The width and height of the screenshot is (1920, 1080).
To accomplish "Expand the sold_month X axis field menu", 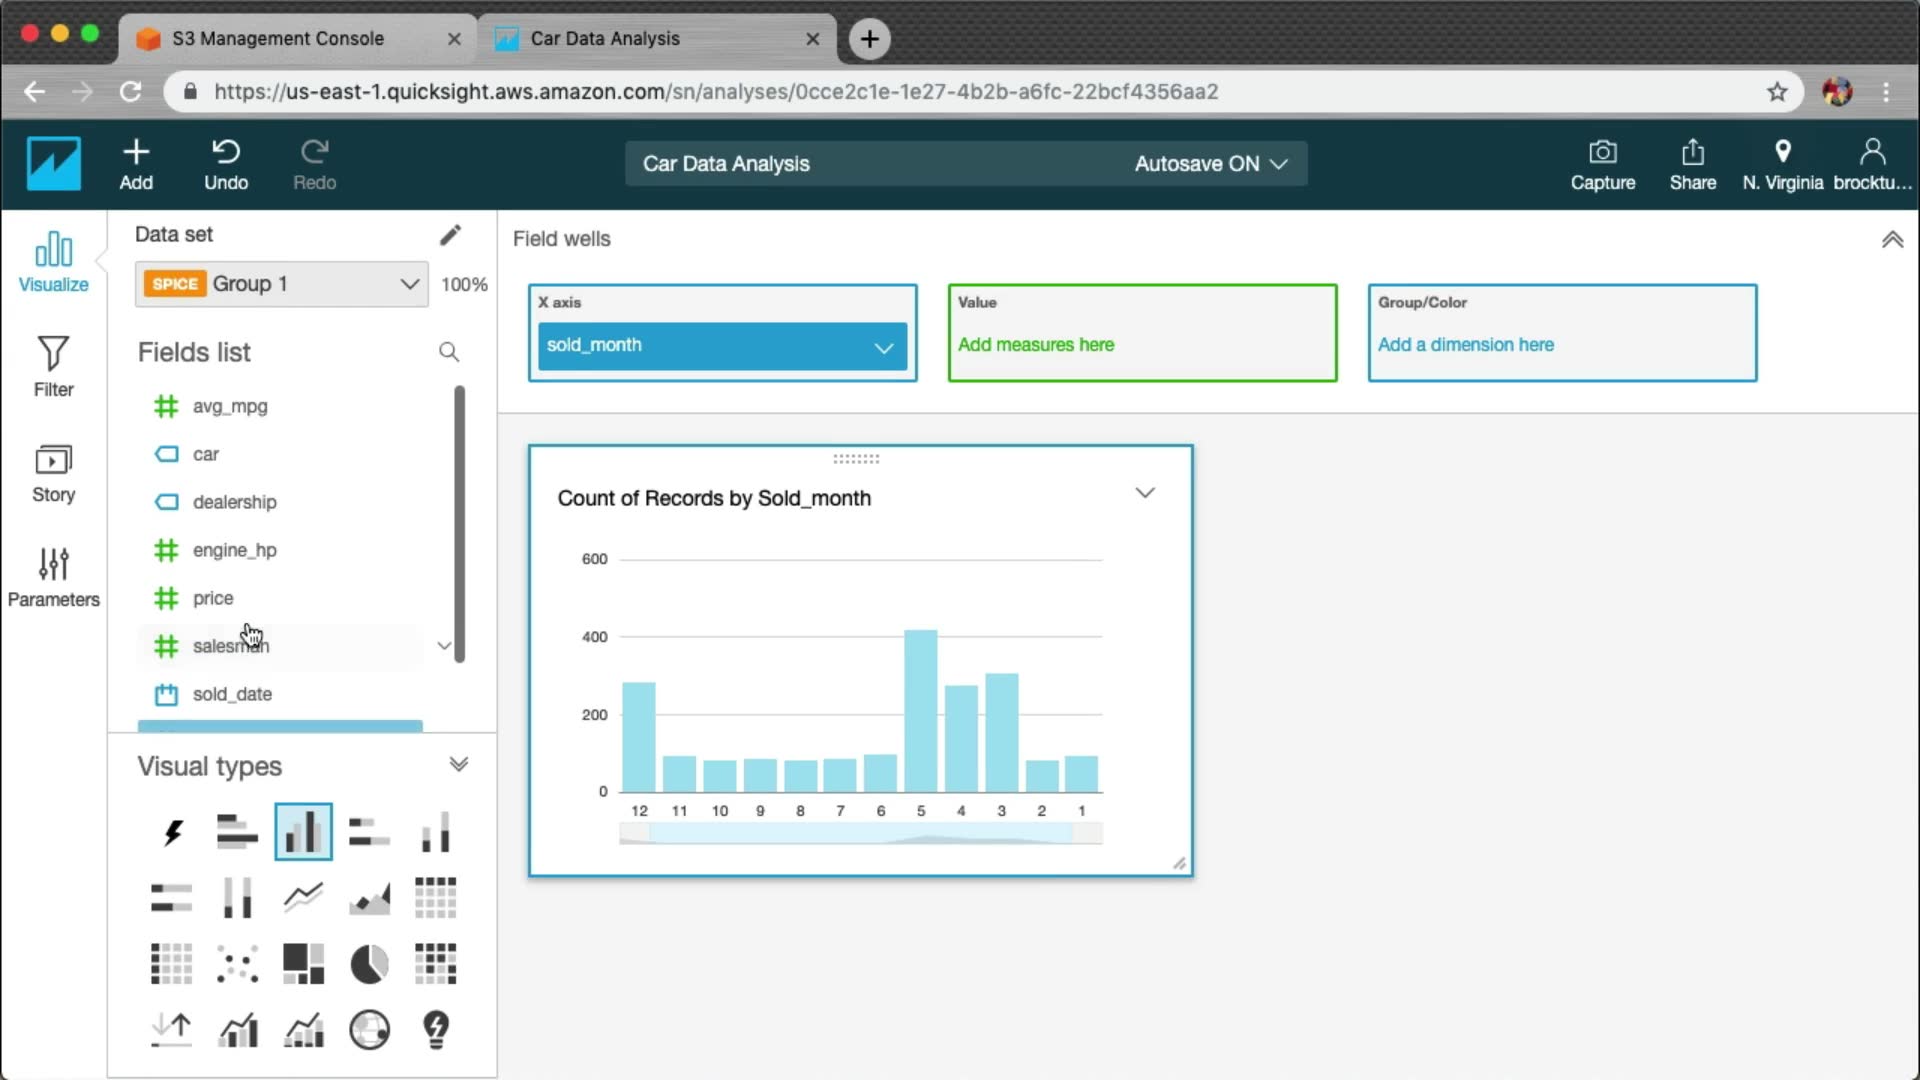I will pos(883,347).
